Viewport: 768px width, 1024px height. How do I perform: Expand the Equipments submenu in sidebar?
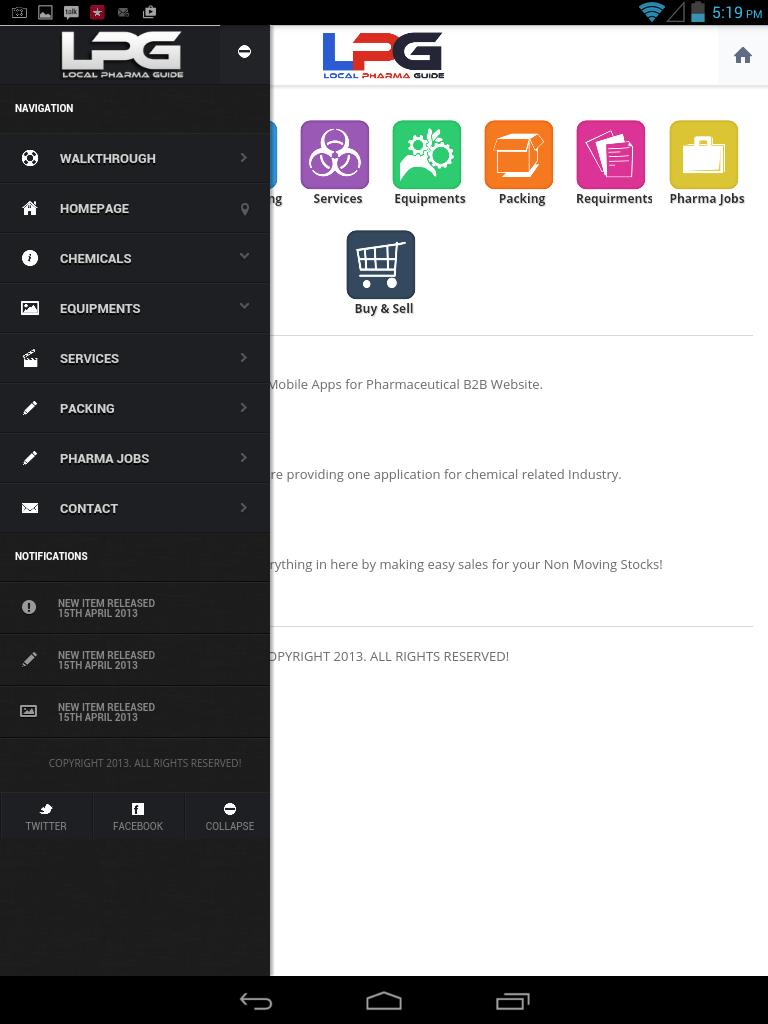(x=135, y=308)
